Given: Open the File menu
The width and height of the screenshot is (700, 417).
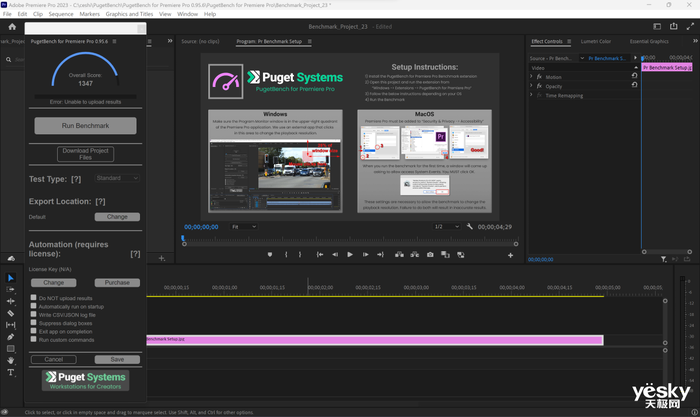Looking at the screenshot, I should [x=7, y=14].
